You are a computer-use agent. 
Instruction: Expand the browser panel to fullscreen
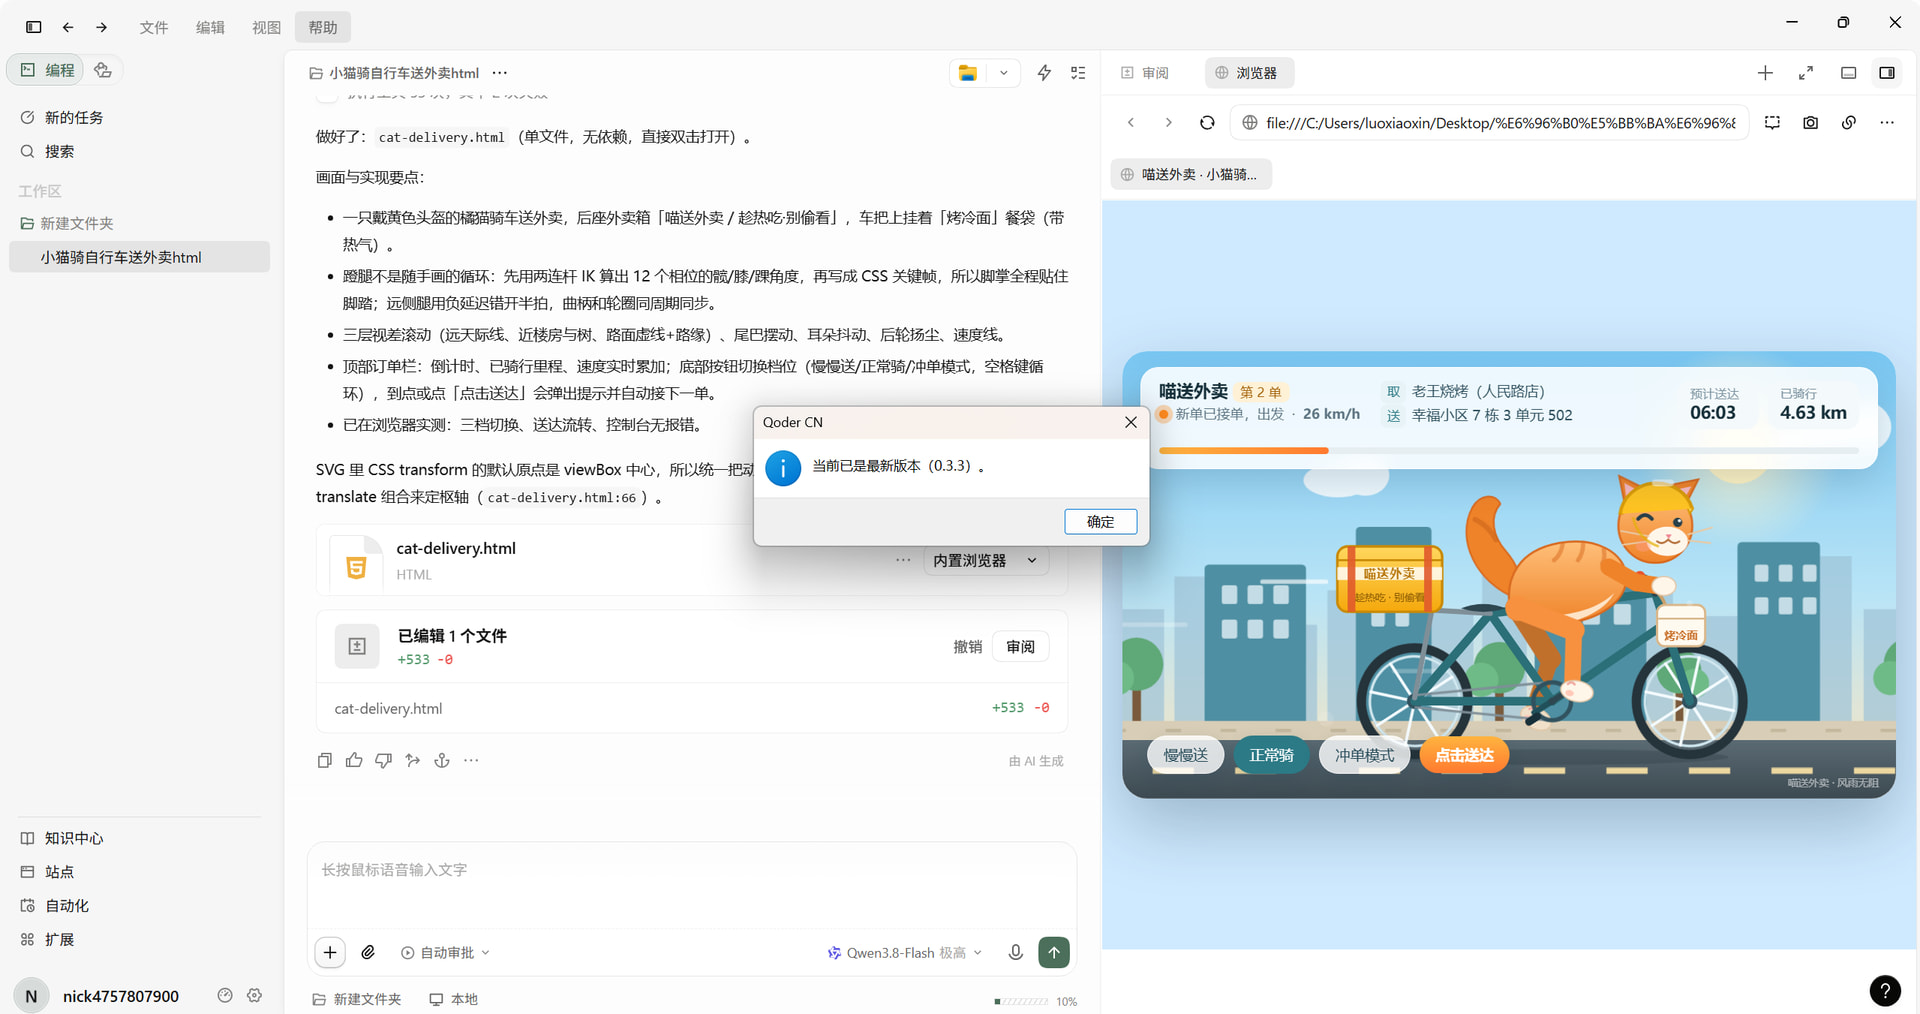tap(1806, 73)
